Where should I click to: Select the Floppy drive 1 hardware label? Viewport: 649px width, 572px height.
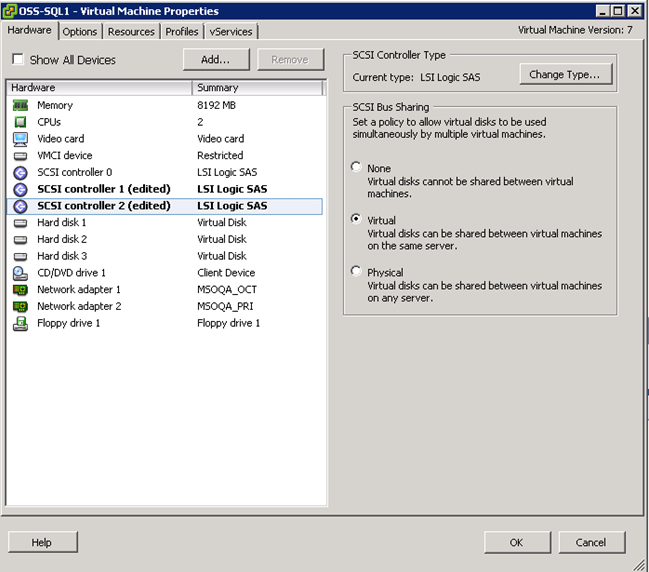(69, 323)
